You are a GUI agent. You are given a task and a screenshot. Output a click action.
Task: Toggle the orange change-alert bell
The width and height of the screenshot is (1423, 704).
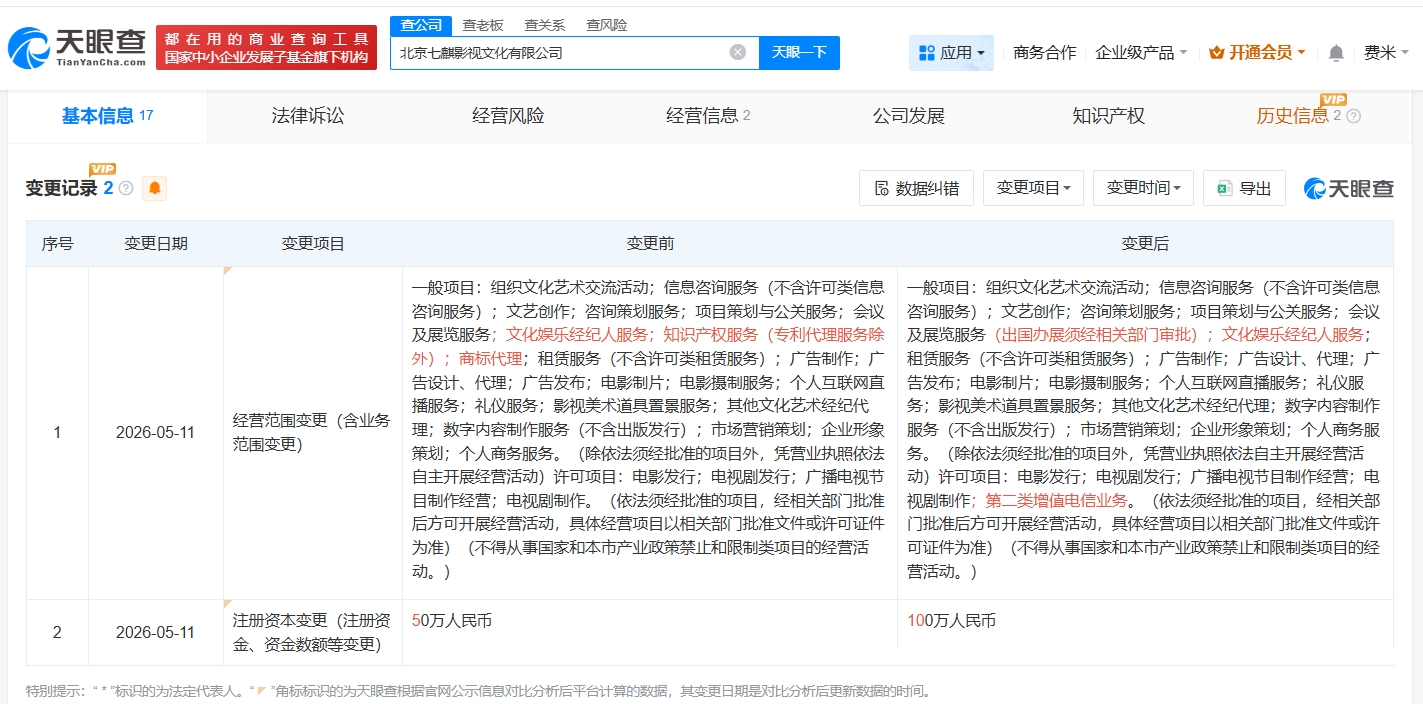155,187
